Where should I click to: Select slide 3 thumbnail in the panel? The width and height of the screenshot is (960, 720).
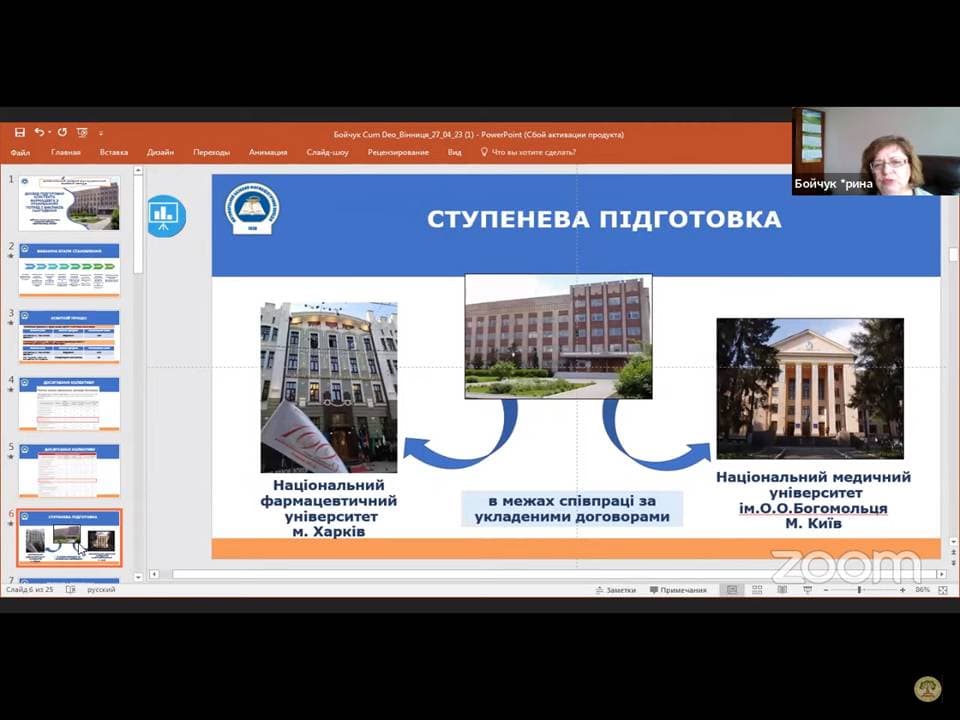(x=69, y=337)
